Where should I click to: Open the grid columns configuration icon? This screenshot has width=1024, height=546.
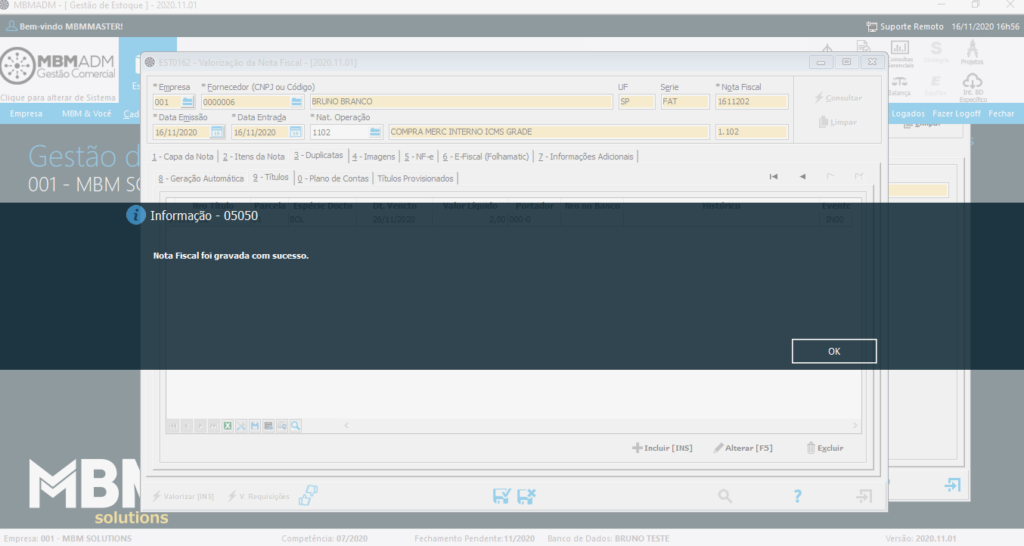click(x=268, y=426)
